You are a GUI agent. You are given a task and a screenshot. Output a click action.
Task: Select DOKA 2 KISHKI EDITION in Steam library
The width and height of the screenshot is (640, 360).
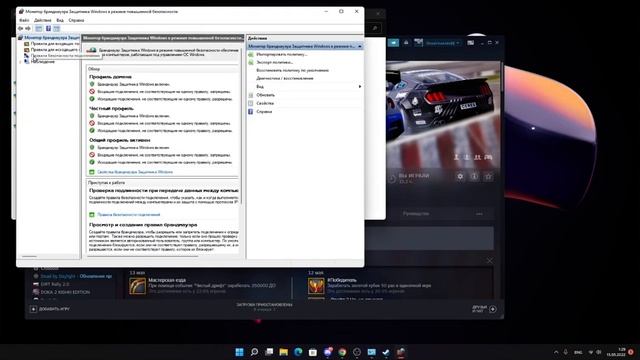[61, 292]
